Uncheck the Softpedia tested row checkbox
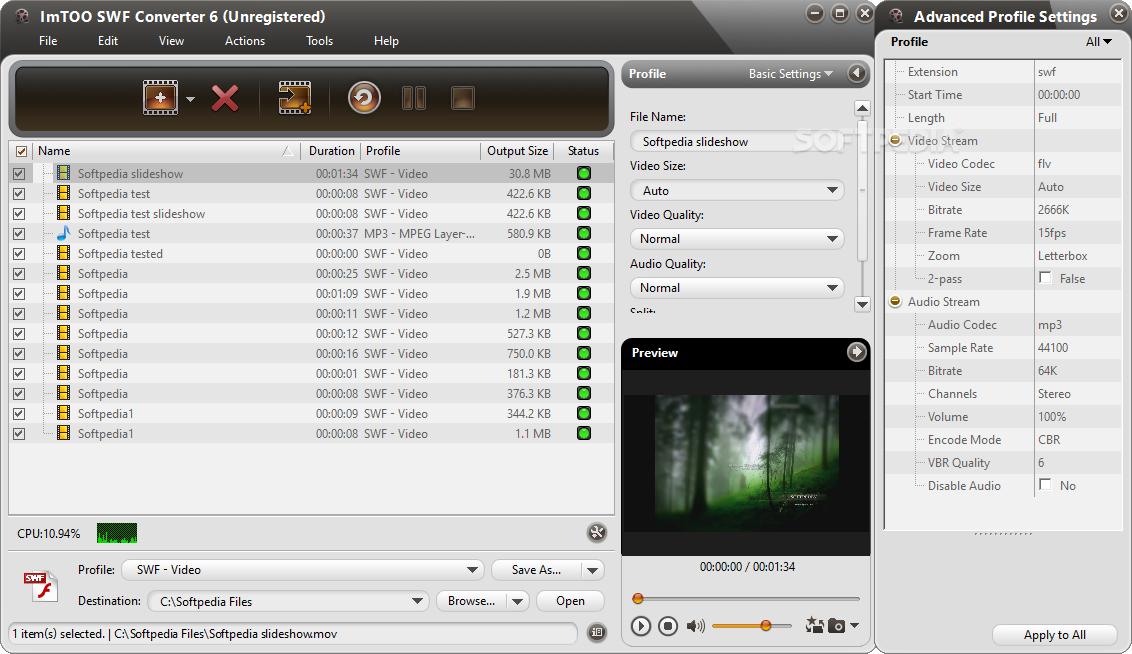This screenshot has height=654, width=1132. (19, 253)
